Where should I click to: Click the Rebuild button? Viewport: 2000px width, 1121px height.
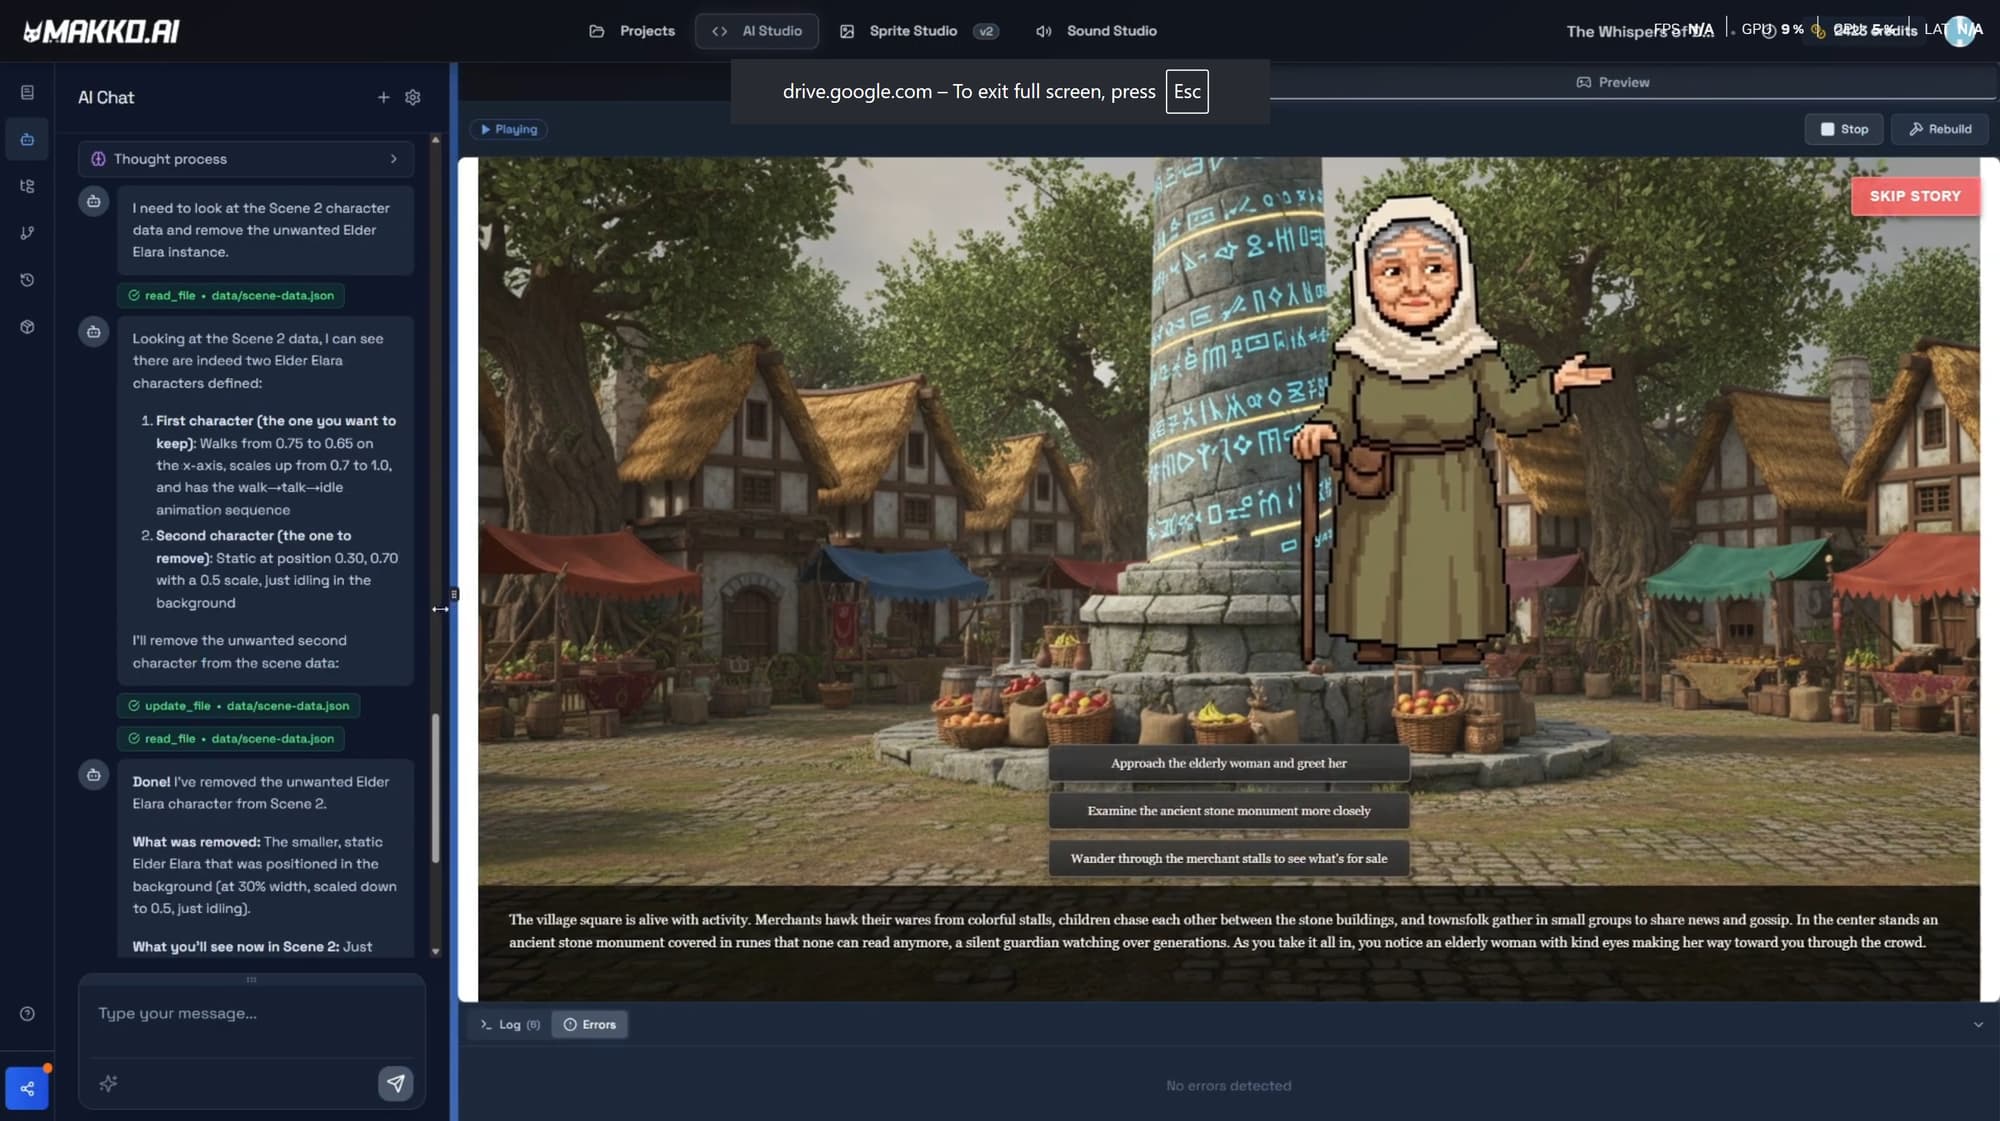coord(1939,129)
